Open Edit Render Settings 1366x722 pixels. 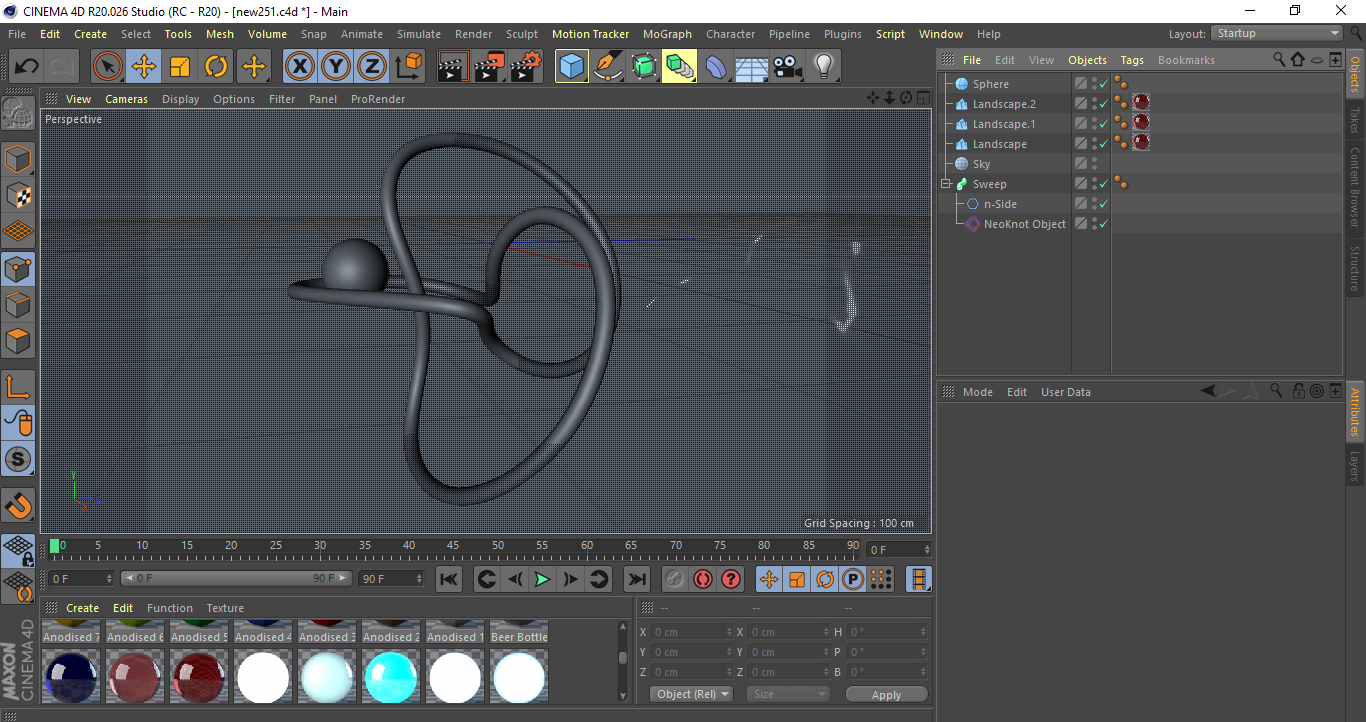point(526,67)
